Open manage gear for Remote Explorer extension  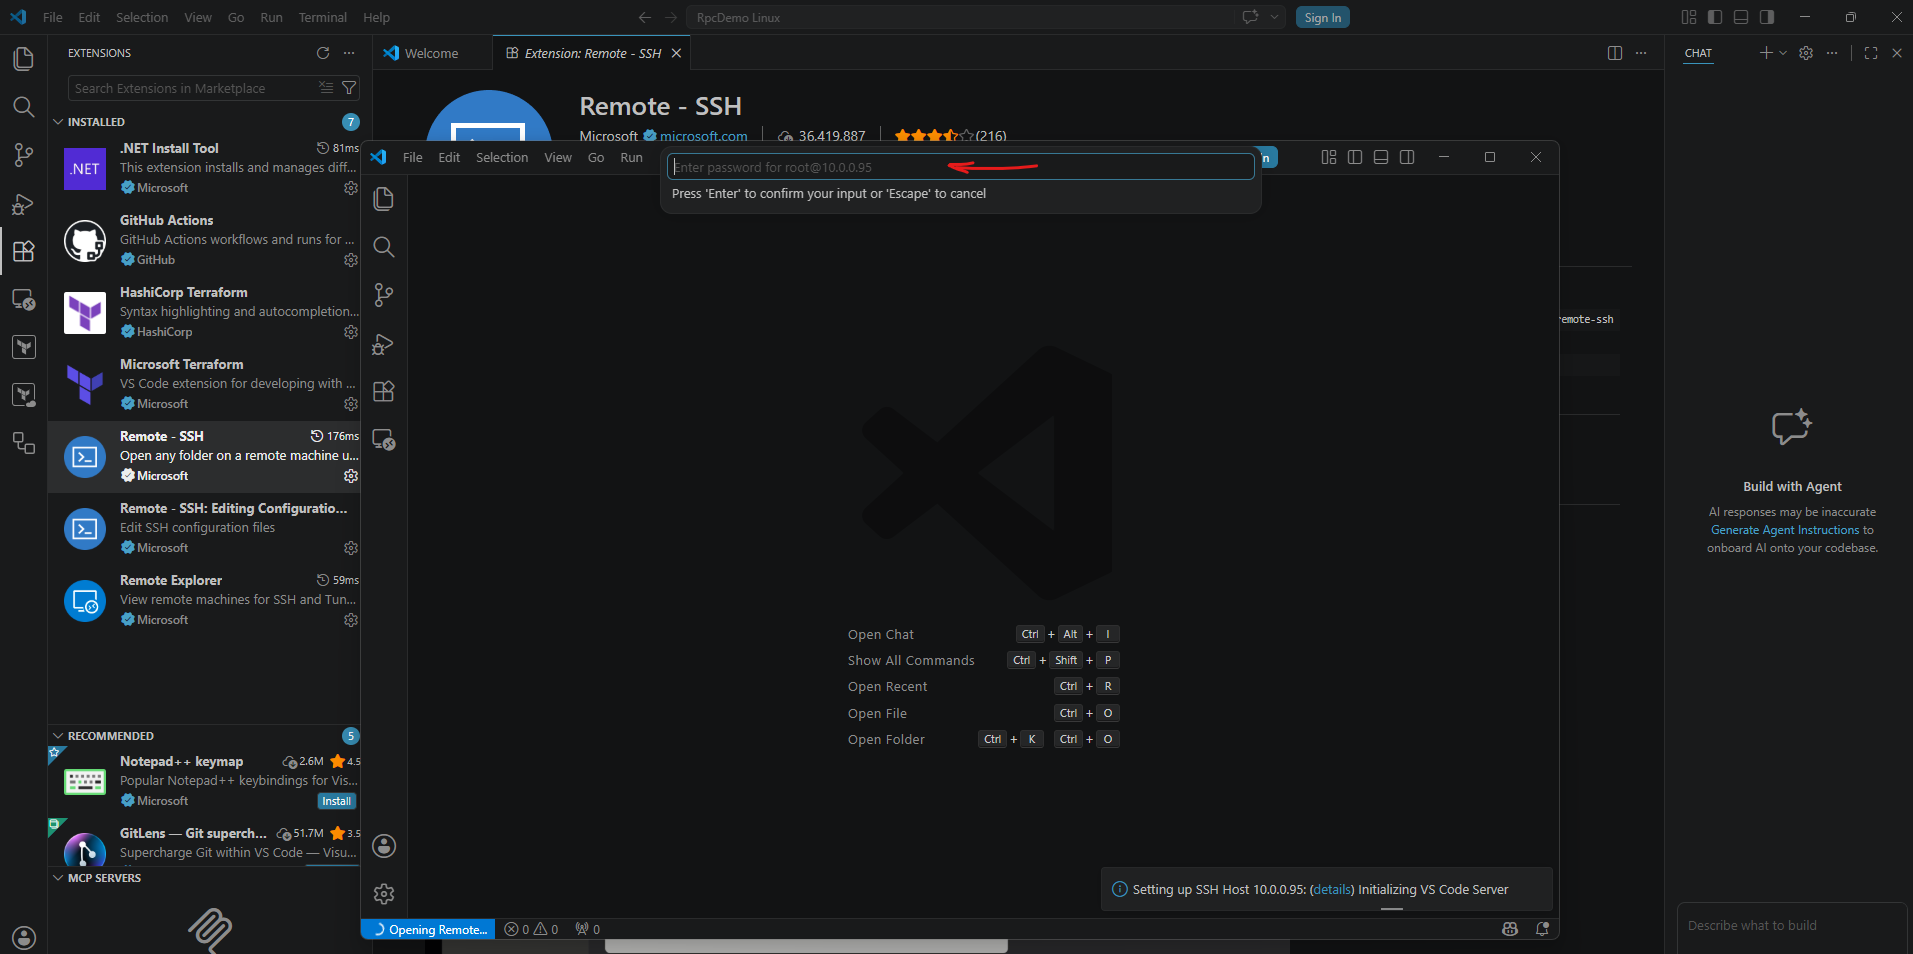(x=351, y=620)
